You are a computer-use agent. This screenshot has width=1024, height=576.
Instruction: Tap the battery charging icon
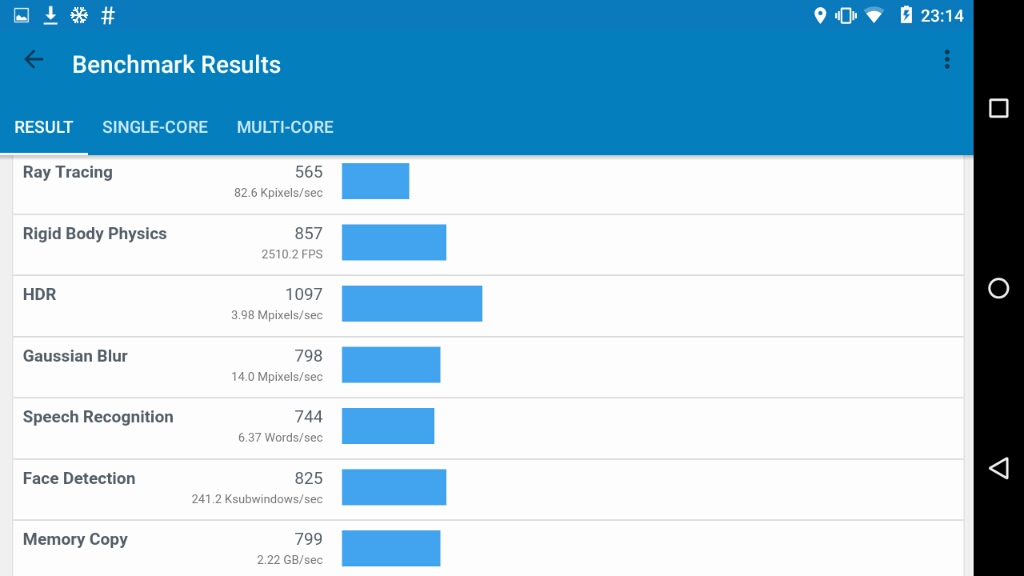pos(906,15)
